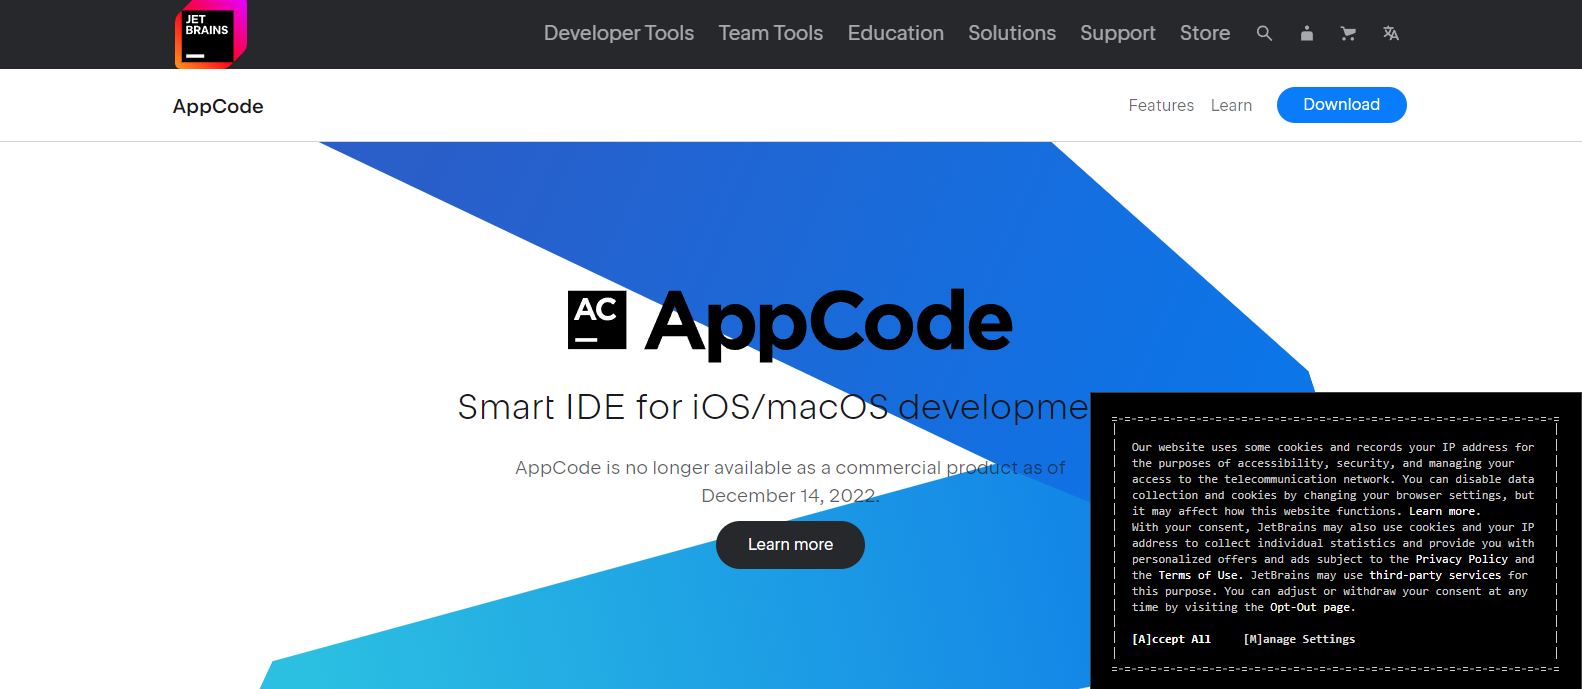This screenshot has height=689, width=1582.
Task: Open the language selector icon
Action: (x=1390, y=33)
